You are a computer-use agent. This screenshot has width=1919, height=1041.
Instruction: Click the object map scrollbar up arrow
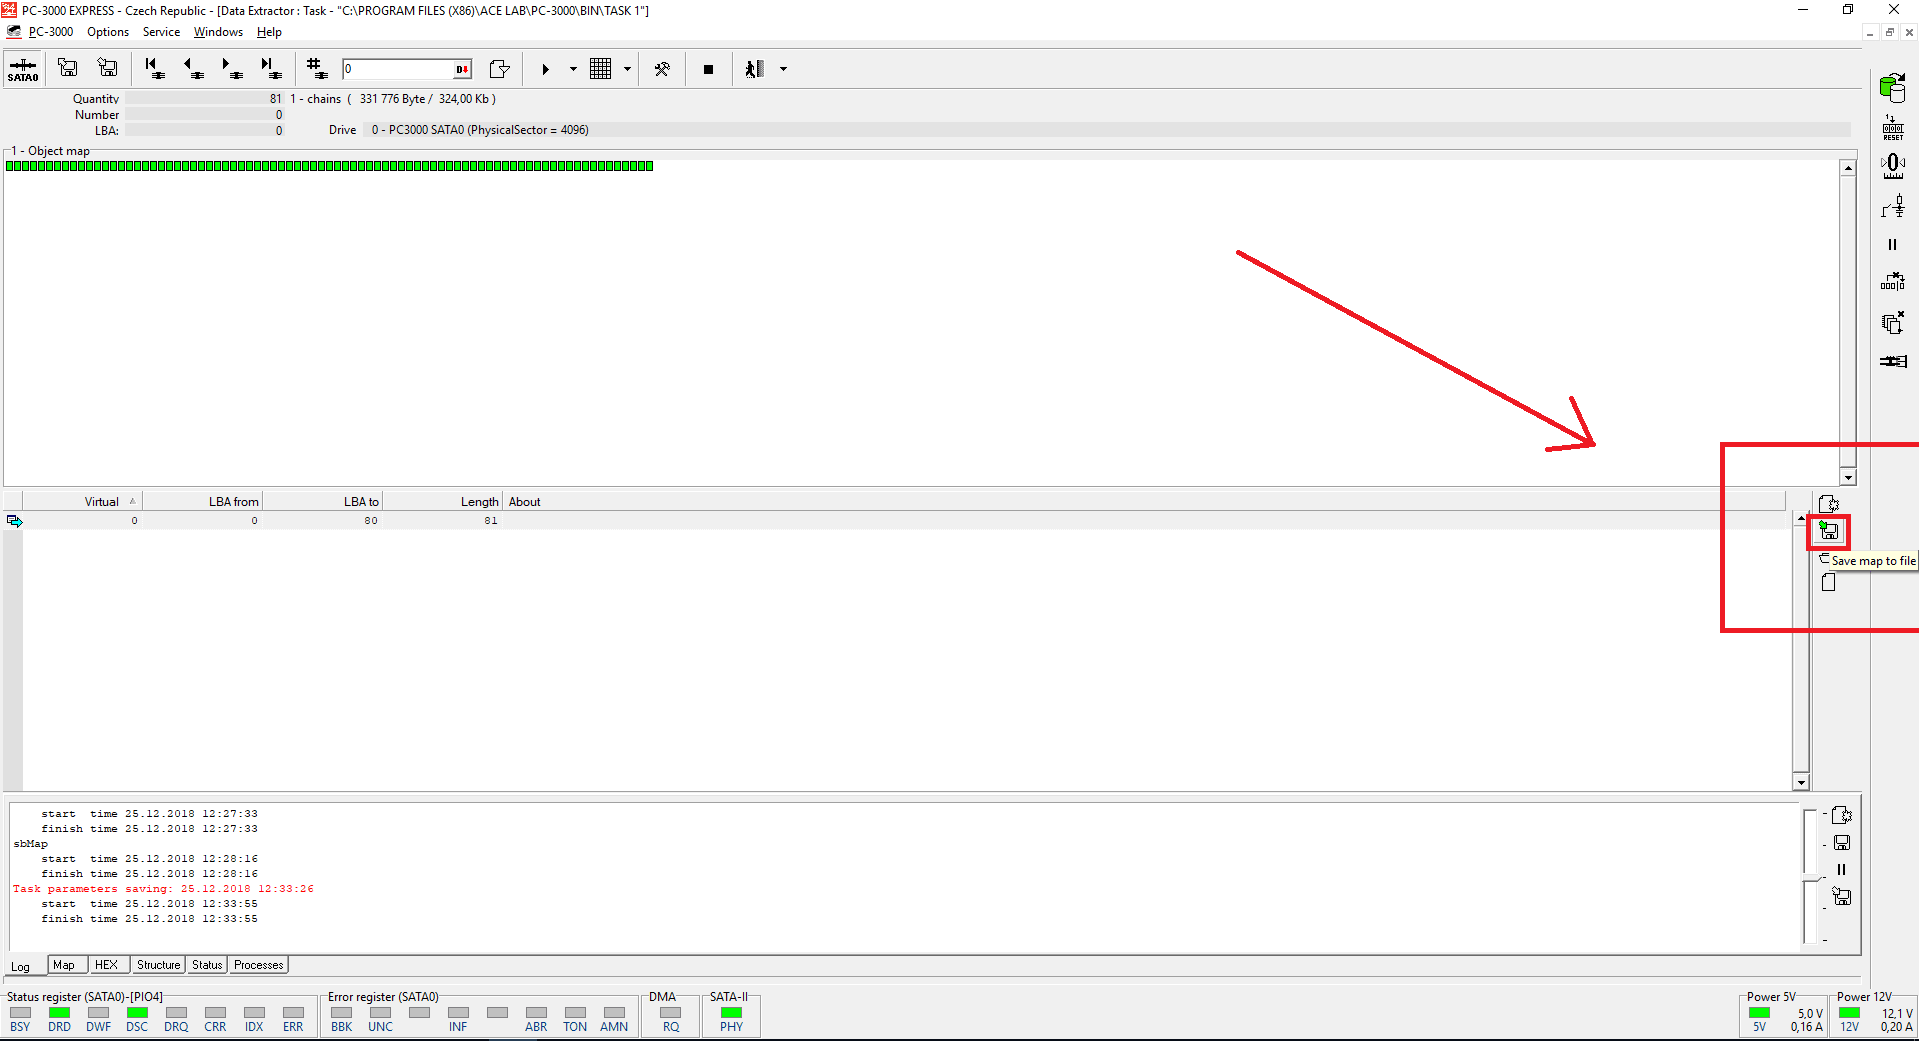point(1848,168)
